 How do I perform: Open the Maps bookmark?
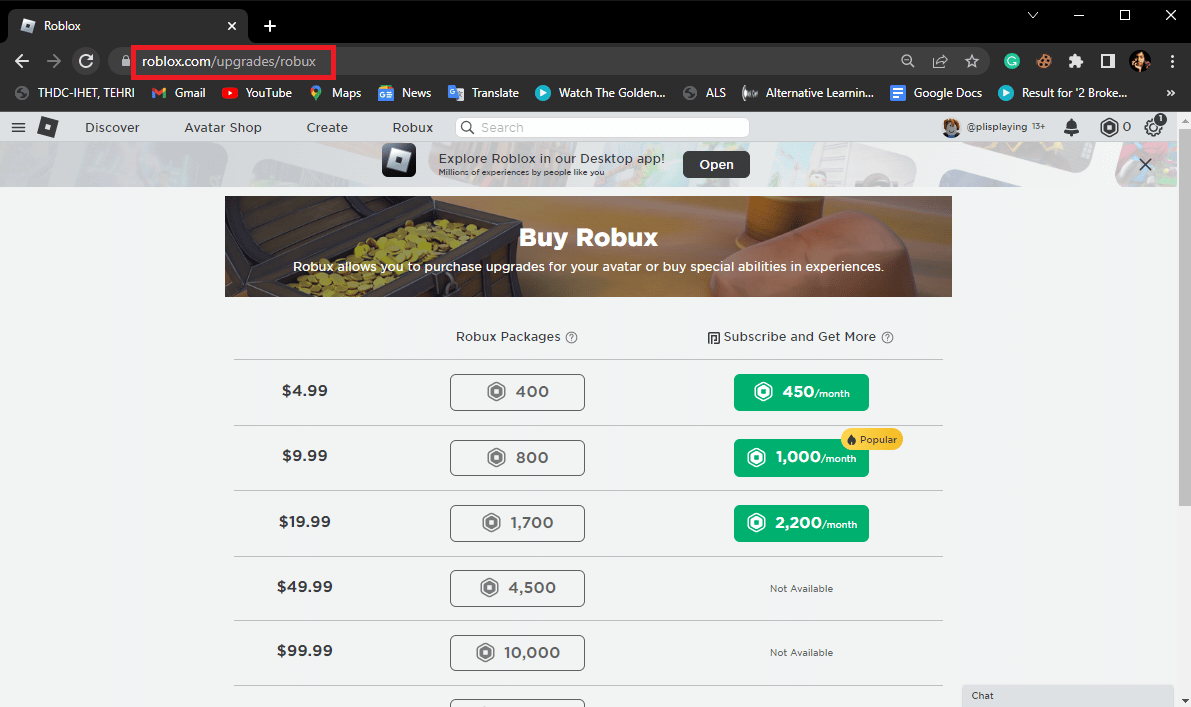coord(335,93)
